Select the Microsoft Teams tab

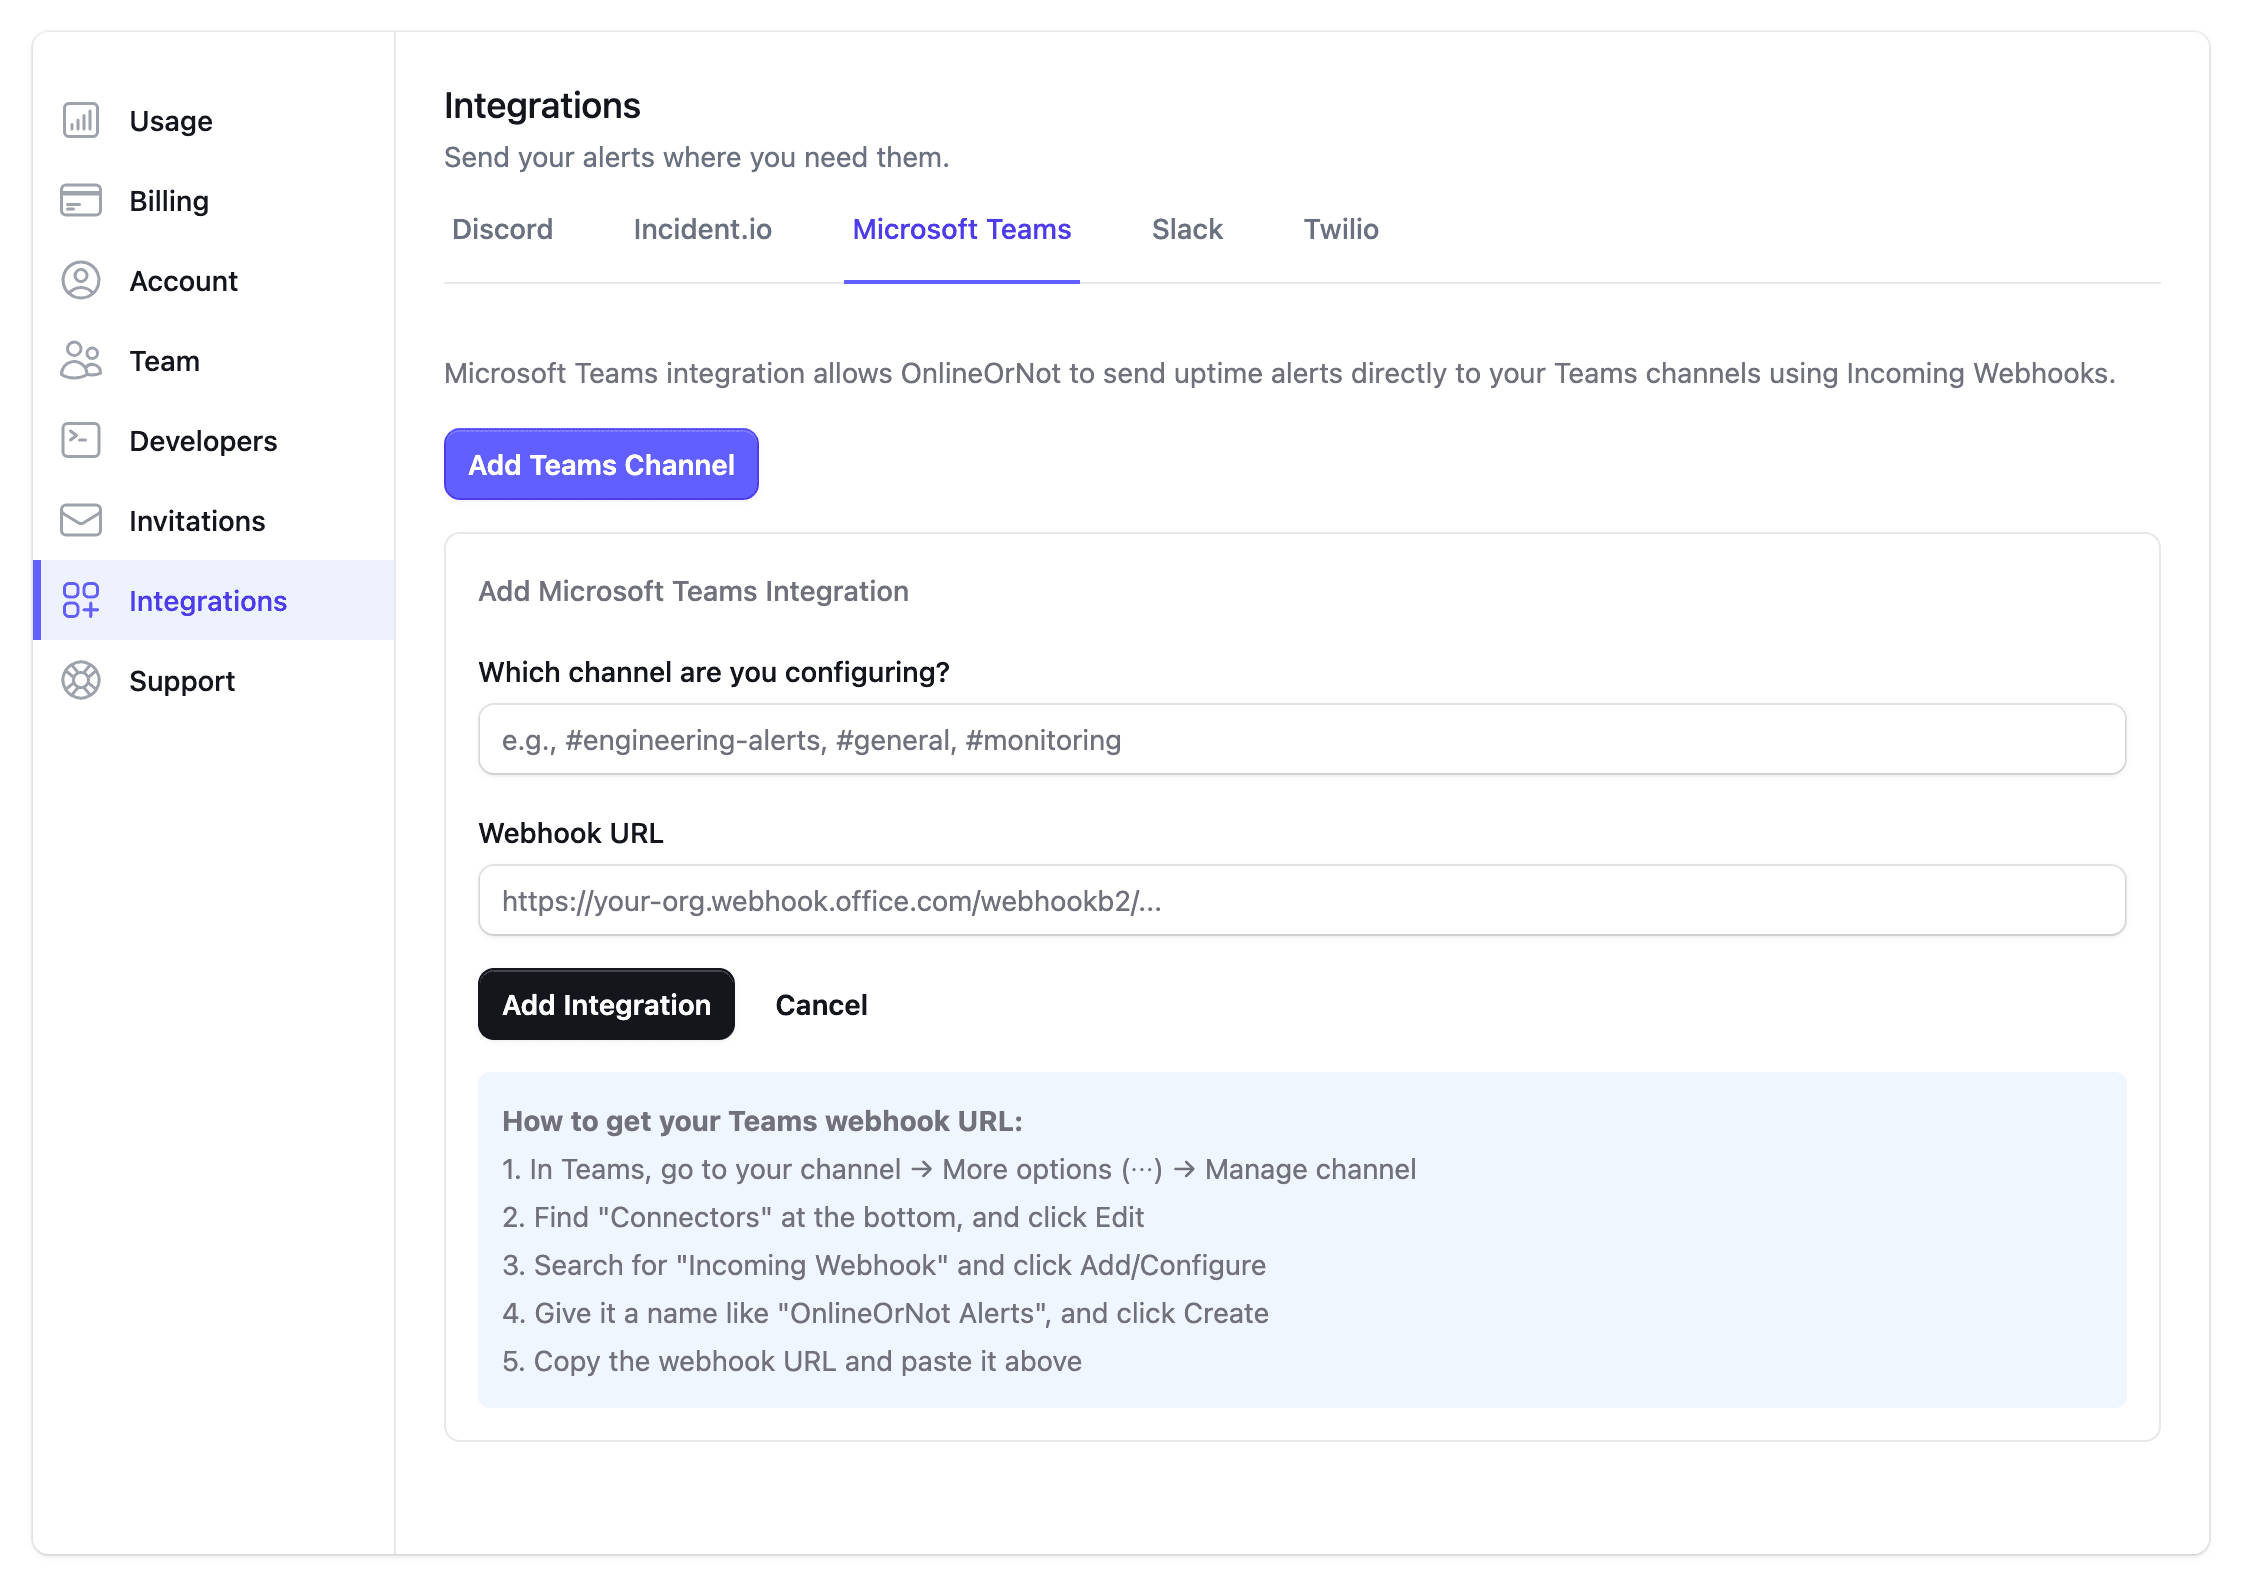(x=961, y=229)
